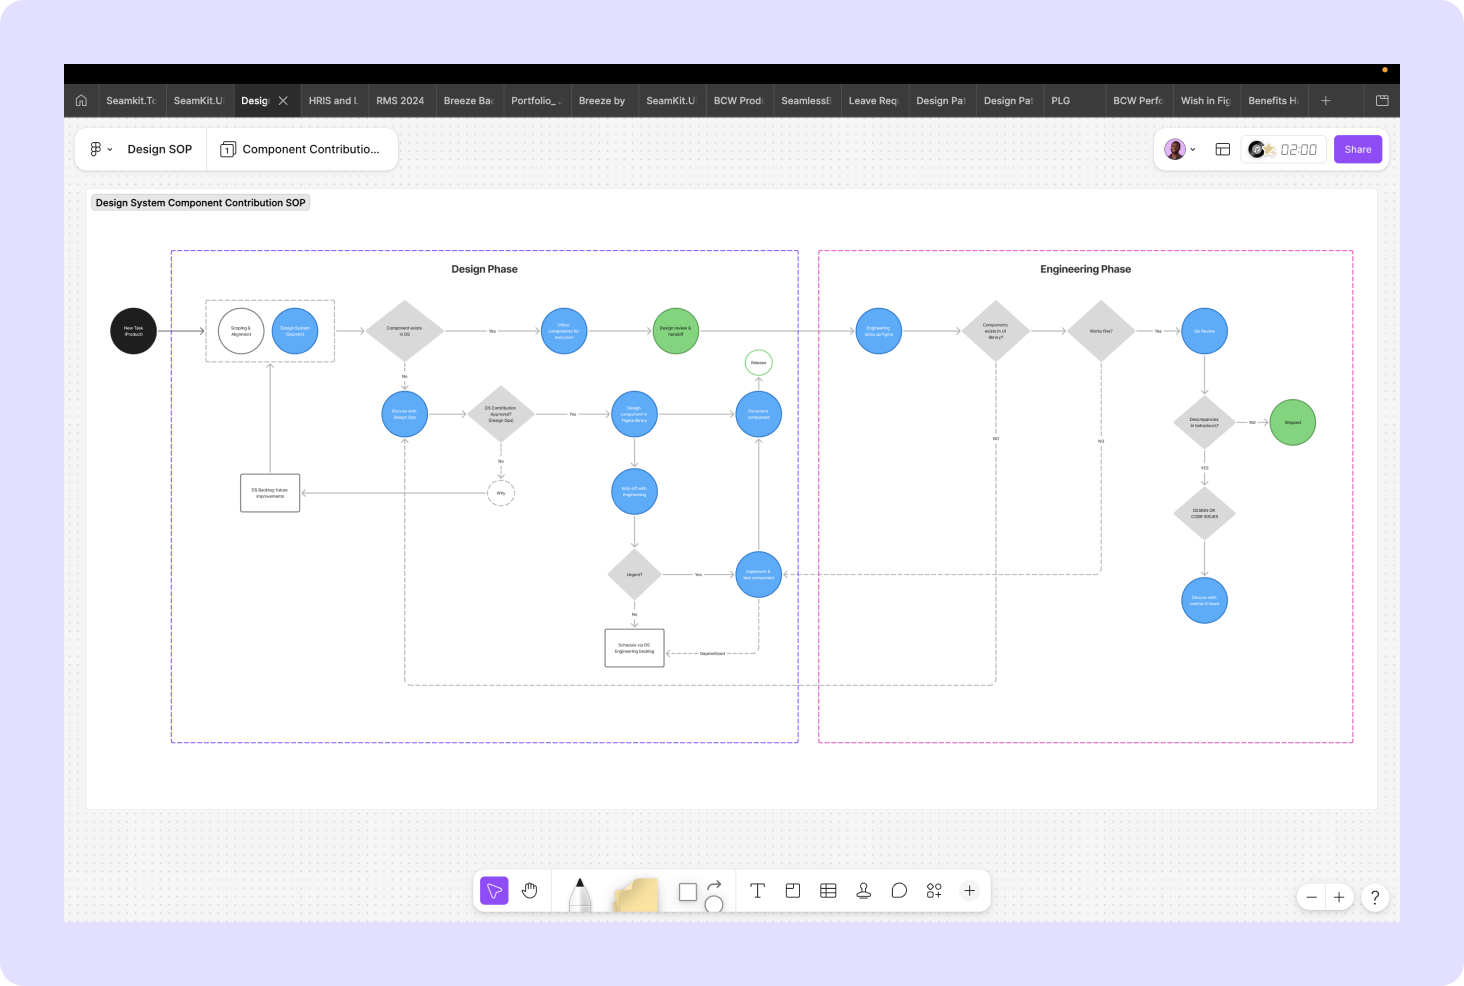Select the curved Connector arrow tool
Image resolution: width=1464 pixels, height=986 pixels.
pos(714,886)
